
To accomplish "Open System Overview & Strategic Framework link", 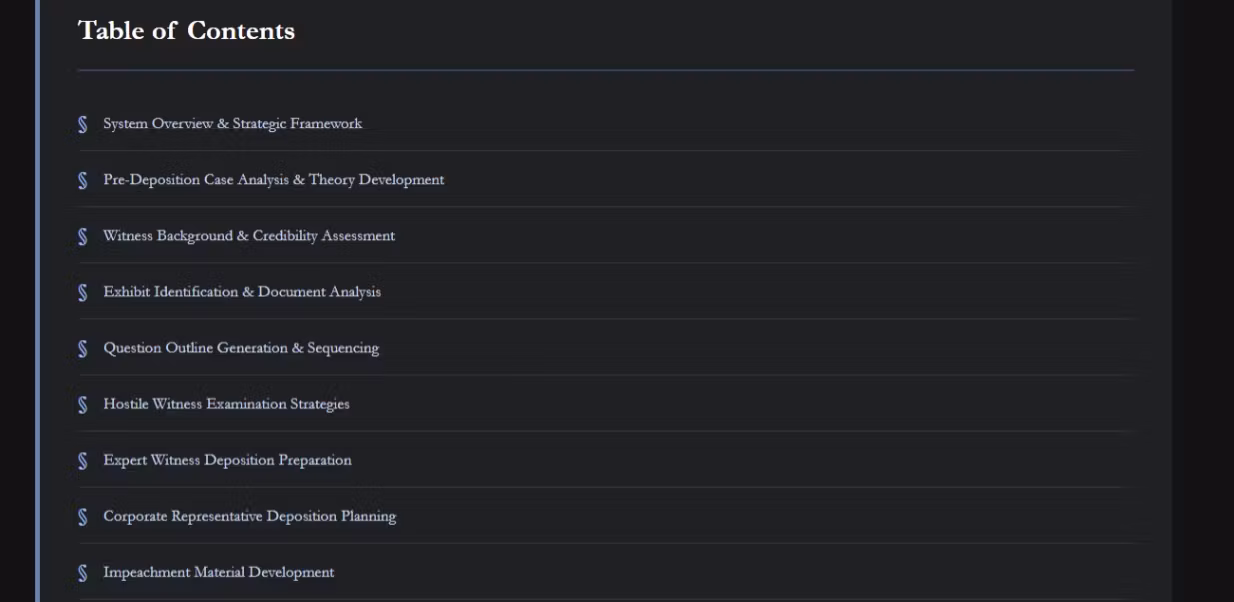I will 232,124.
